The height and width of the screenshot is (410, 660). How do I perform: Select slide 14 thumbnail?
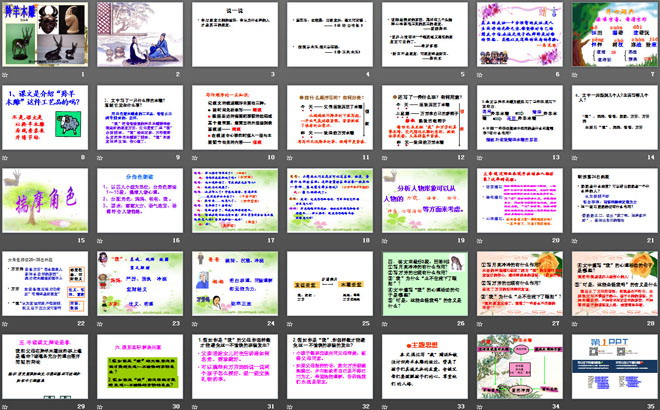[615, 117]
